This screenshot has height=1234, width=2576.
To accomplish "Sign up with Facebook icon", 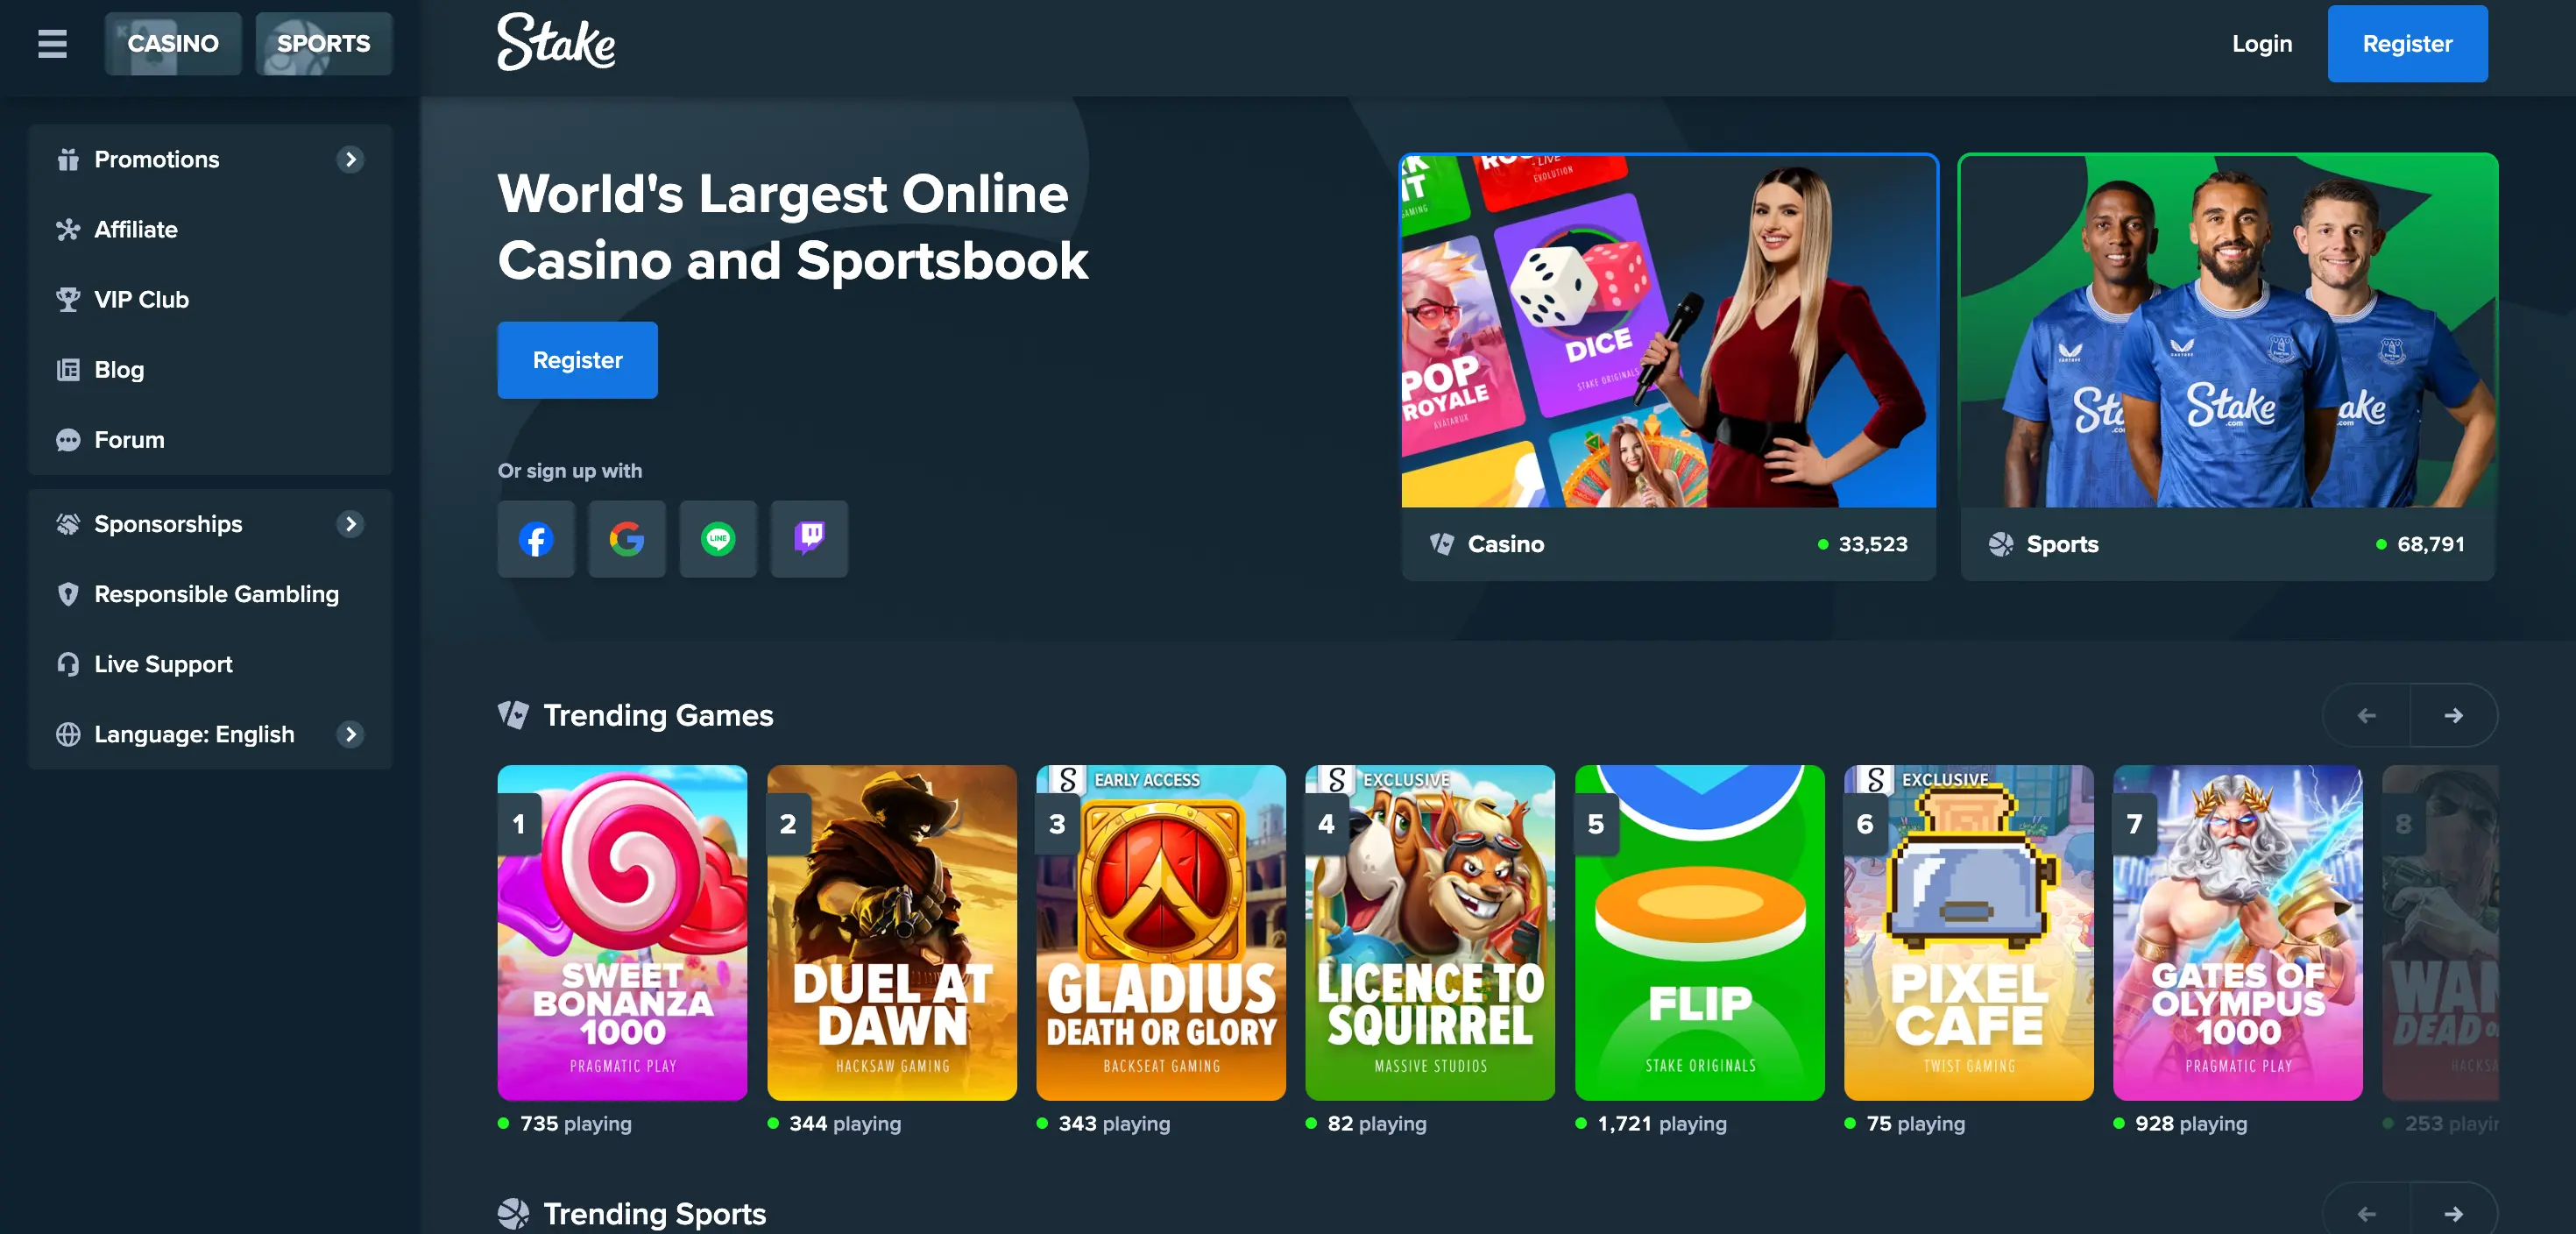I will (x=536, y=539).
